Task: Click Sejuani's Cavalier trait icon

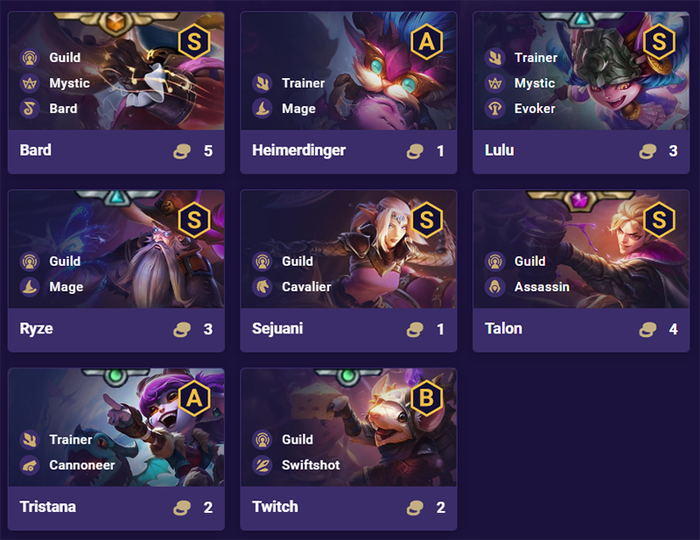Action: pos(261,287)
